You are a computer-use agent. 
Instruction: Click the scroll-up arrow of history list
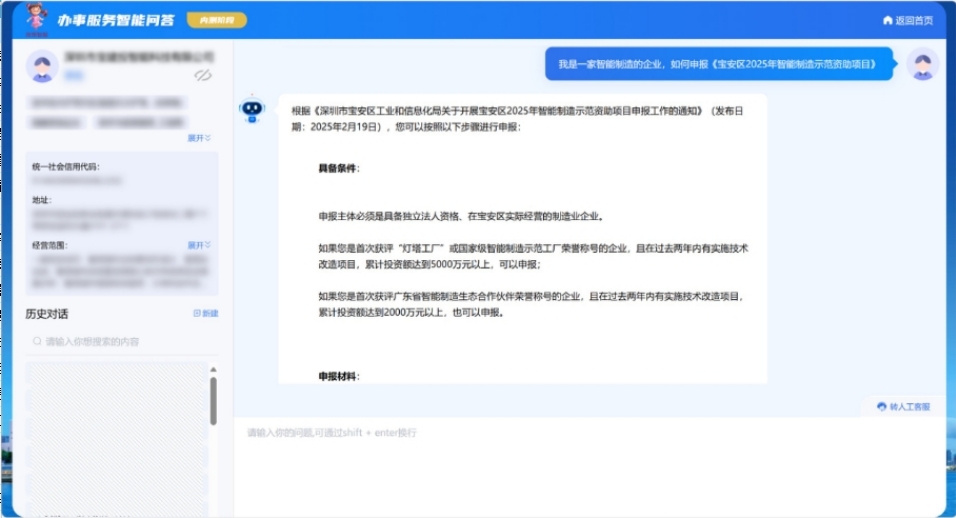click(x=213, y=369)
